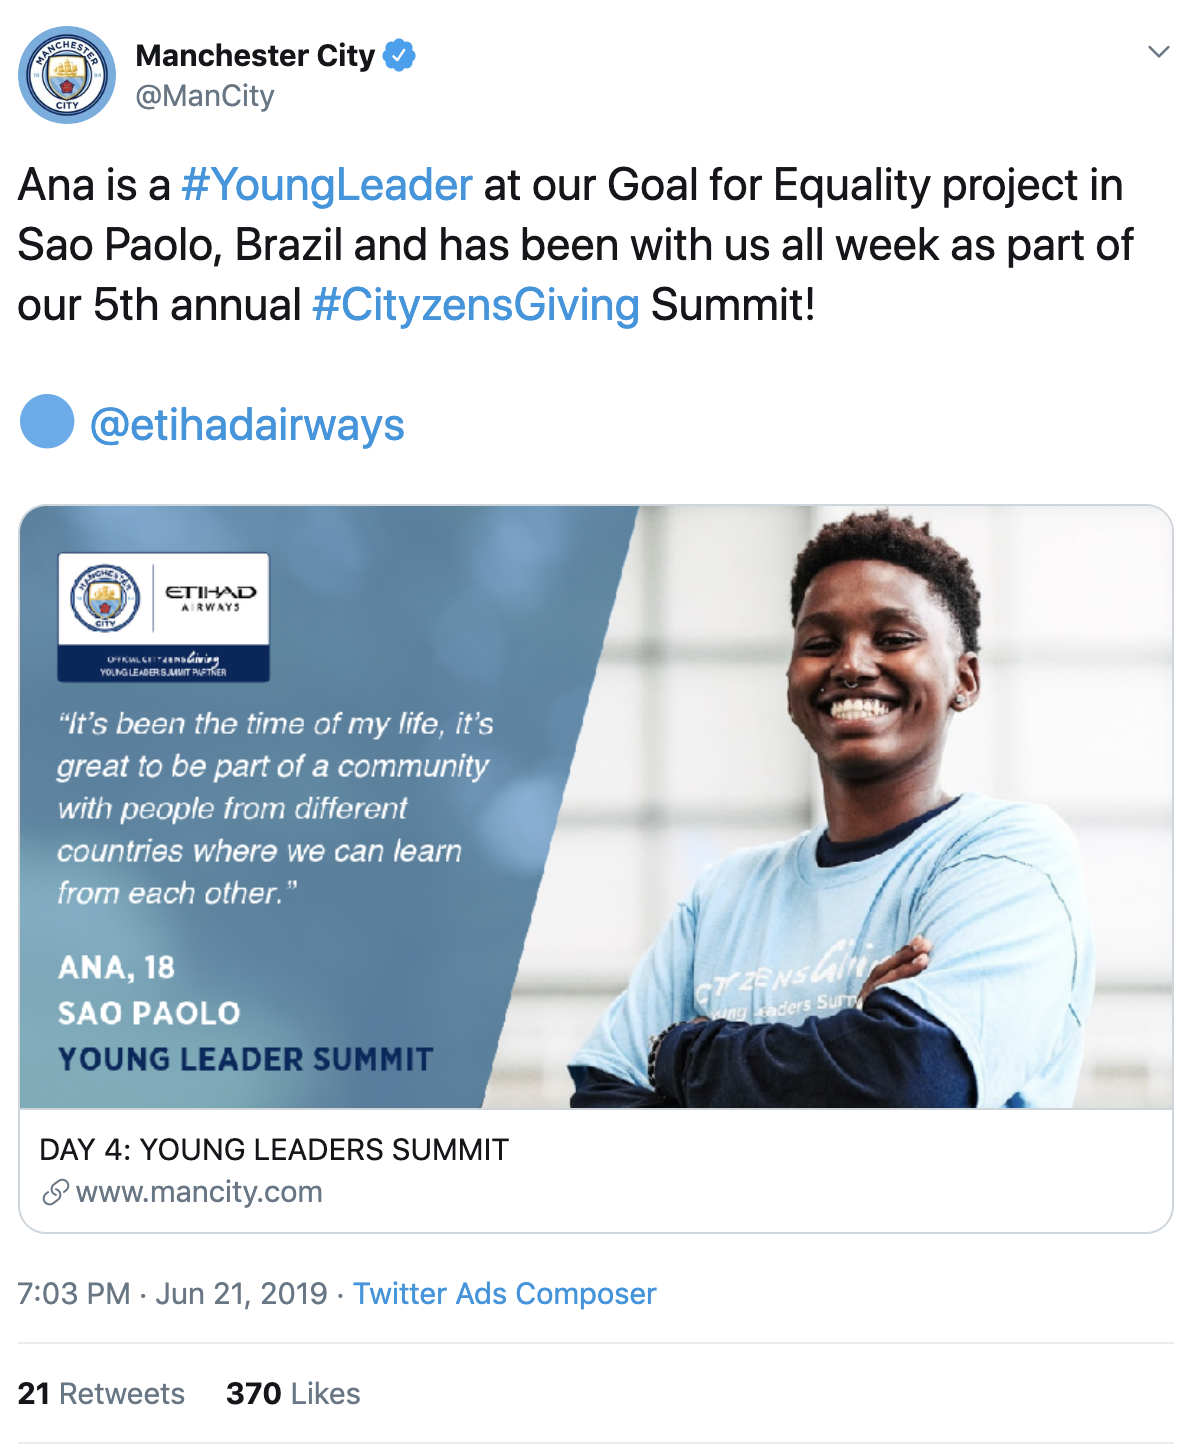
Task: Click the Manchester City crest in card image
Action: pyautogui.click(x=105, y=597)
